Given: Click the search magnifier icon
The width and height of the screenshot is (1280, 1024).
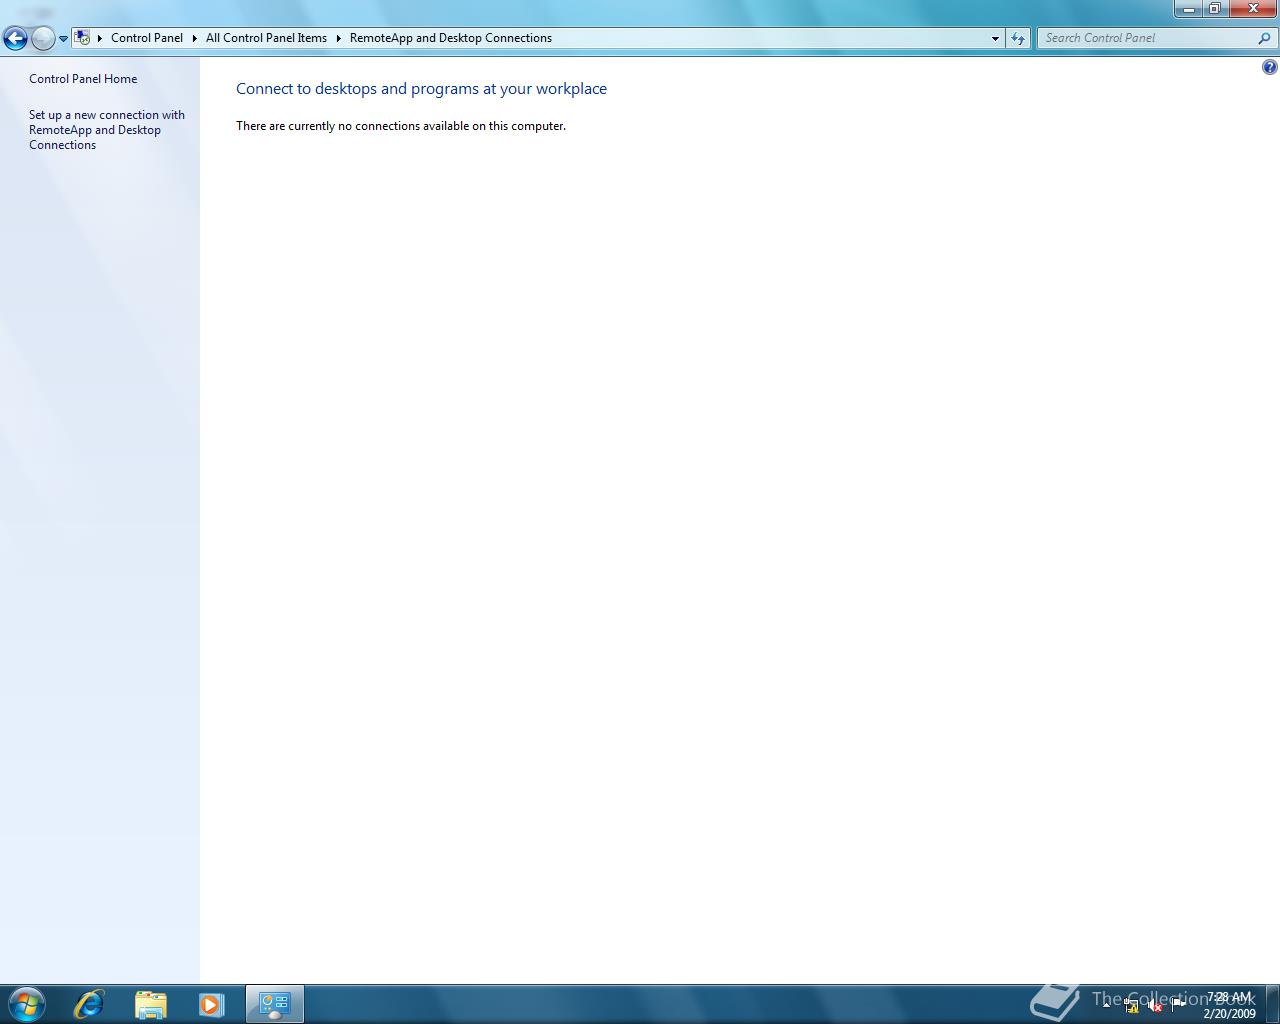Looking at the screenshot, I should point(1265,38).
